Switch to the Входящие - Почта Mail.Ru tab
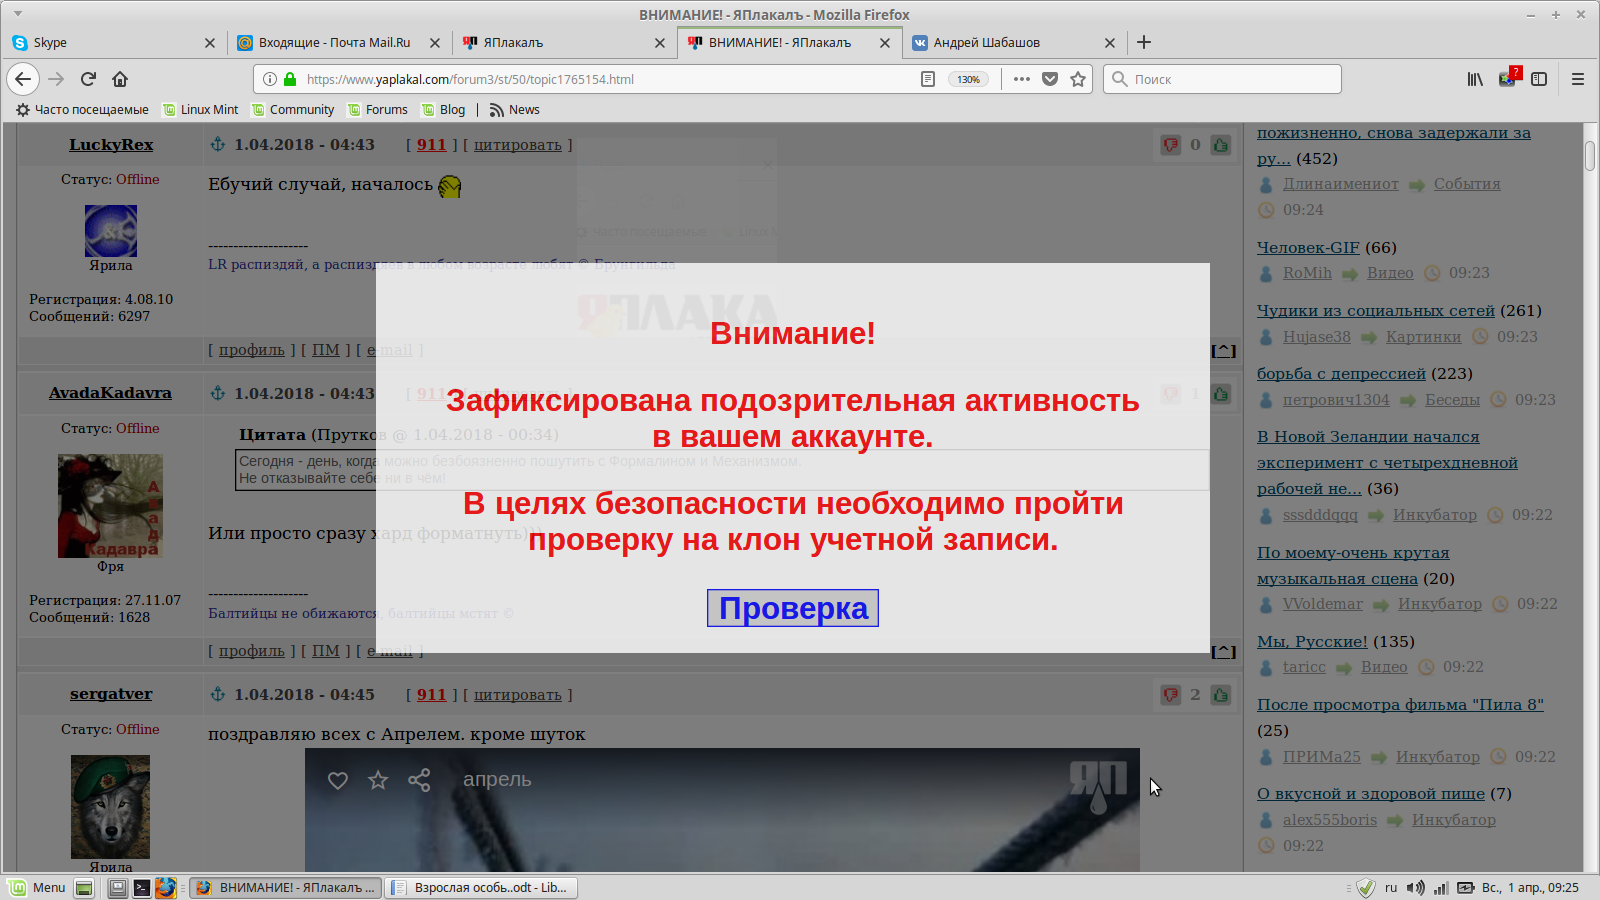 (x=338, y=42)
